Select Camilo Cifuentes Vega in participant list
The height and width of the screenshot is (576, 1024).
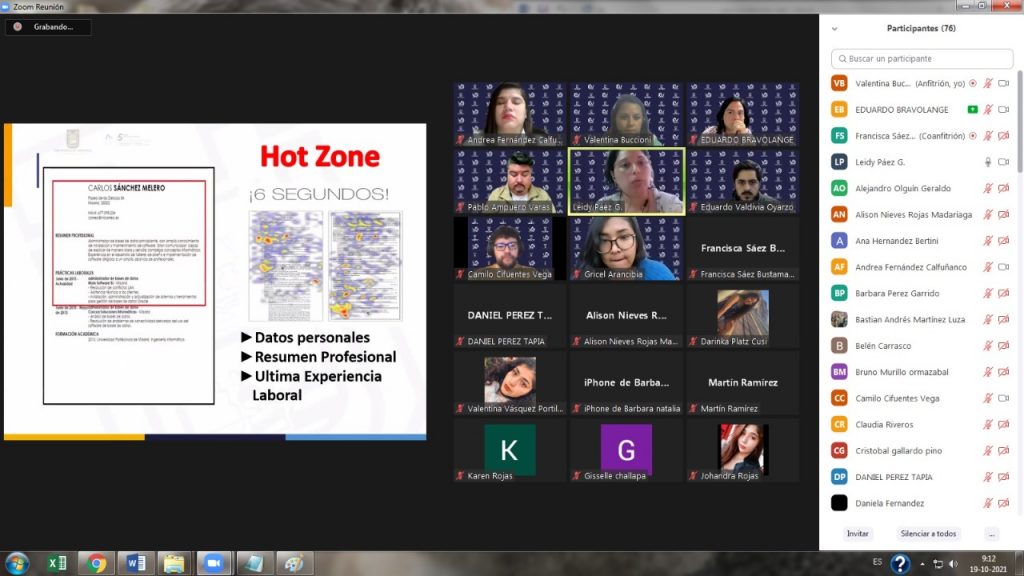(x=897, y=398)
